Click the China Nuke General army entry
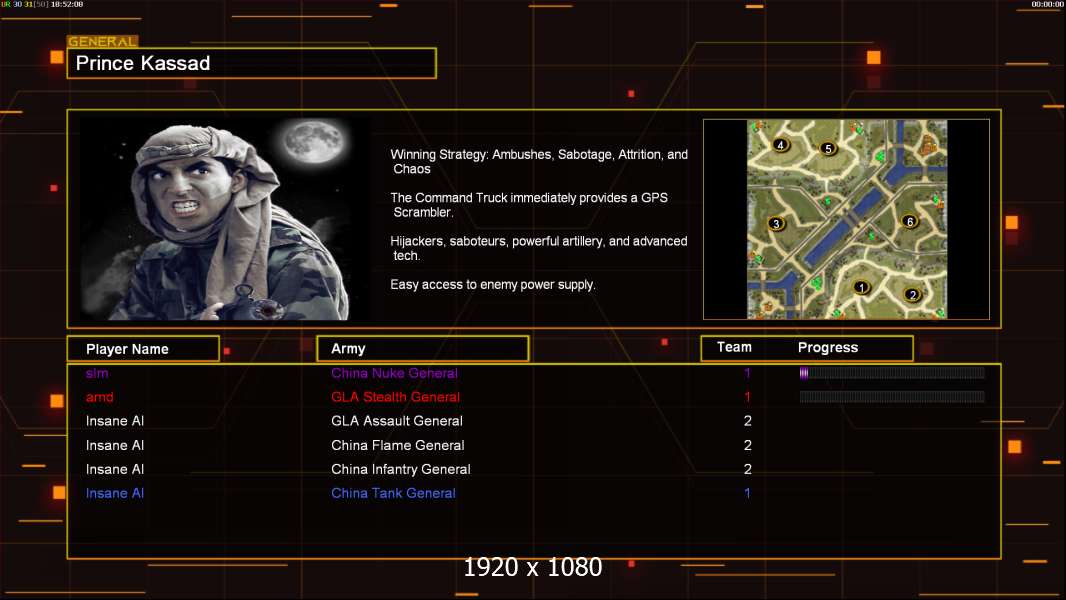 pos(394,373)
